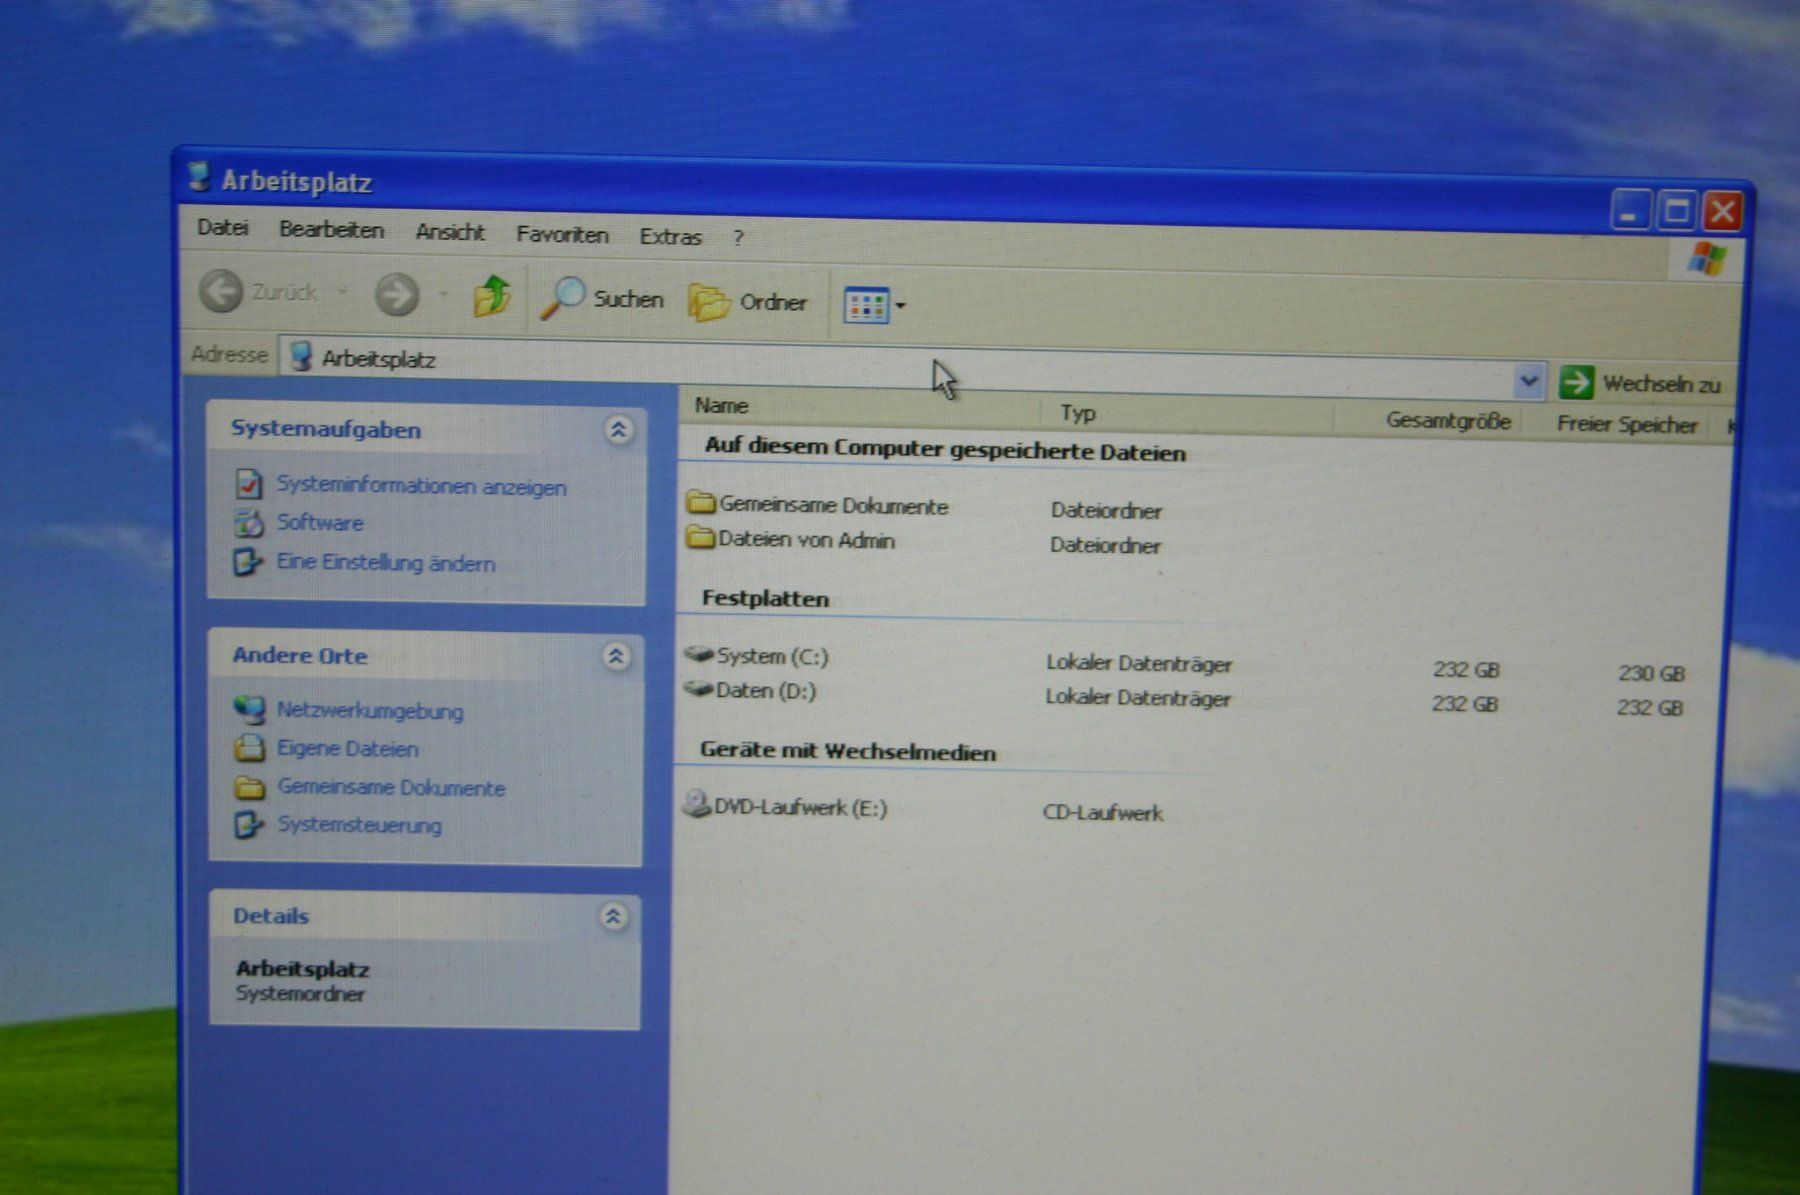Open the Bearbeiten menu

[331, 230]
